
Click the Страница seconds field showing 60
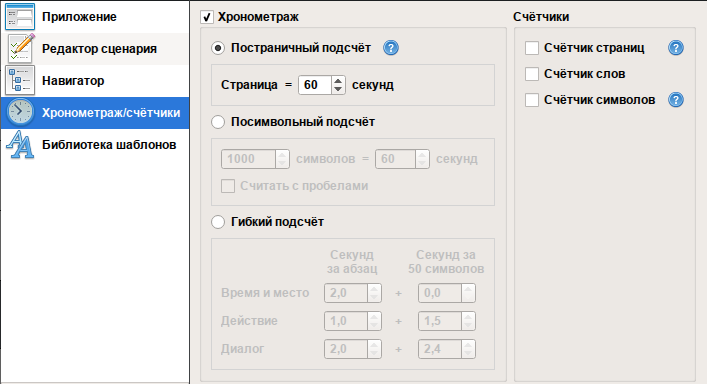[x=315, y=85]
